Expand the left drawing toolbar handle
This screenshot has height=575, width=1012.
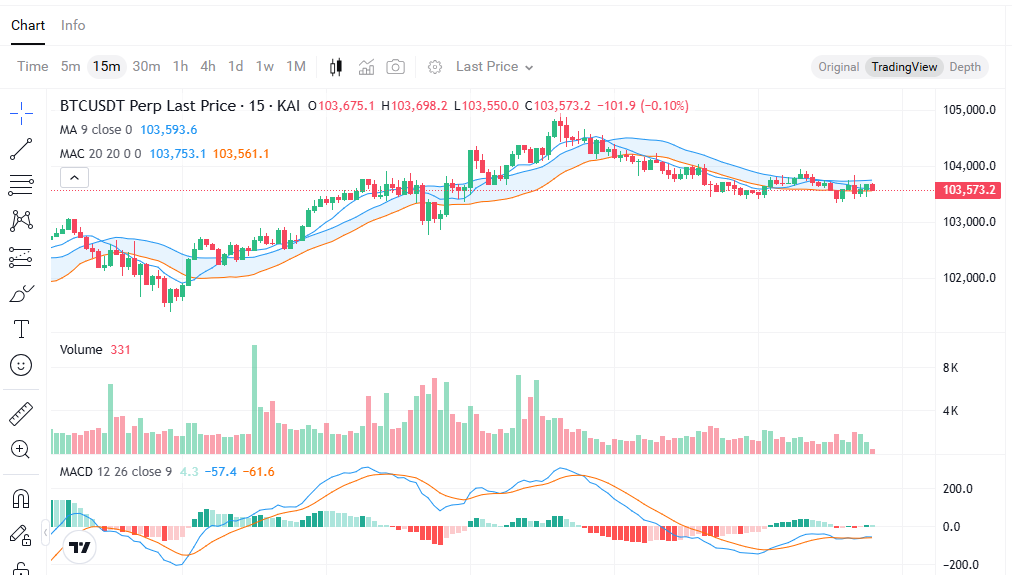tap(46, 533)
